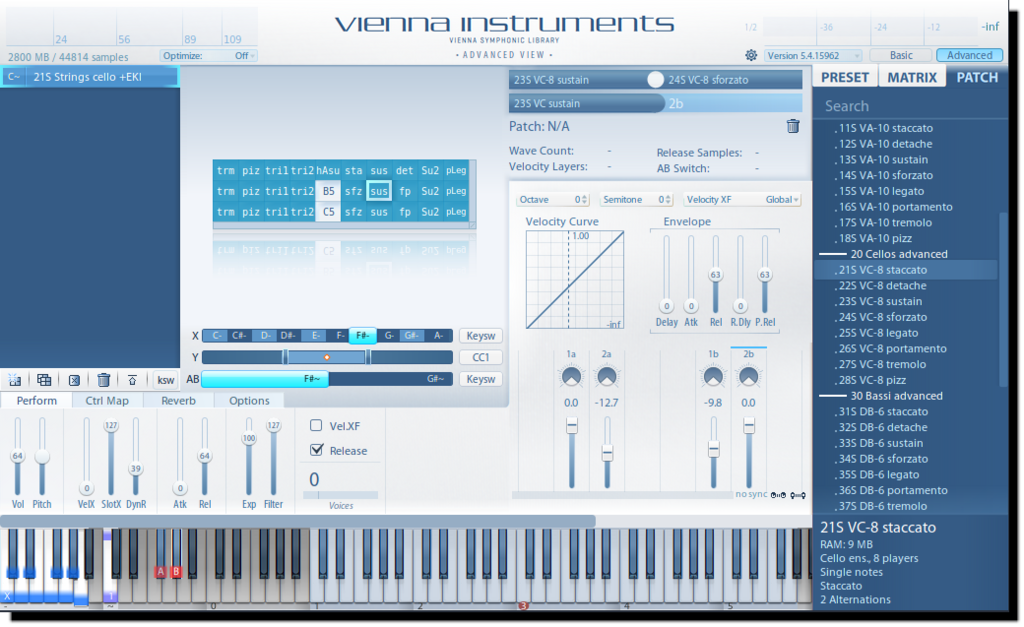Delete the patch using trash icon near Patch: N/A

[x=793, y=126]
